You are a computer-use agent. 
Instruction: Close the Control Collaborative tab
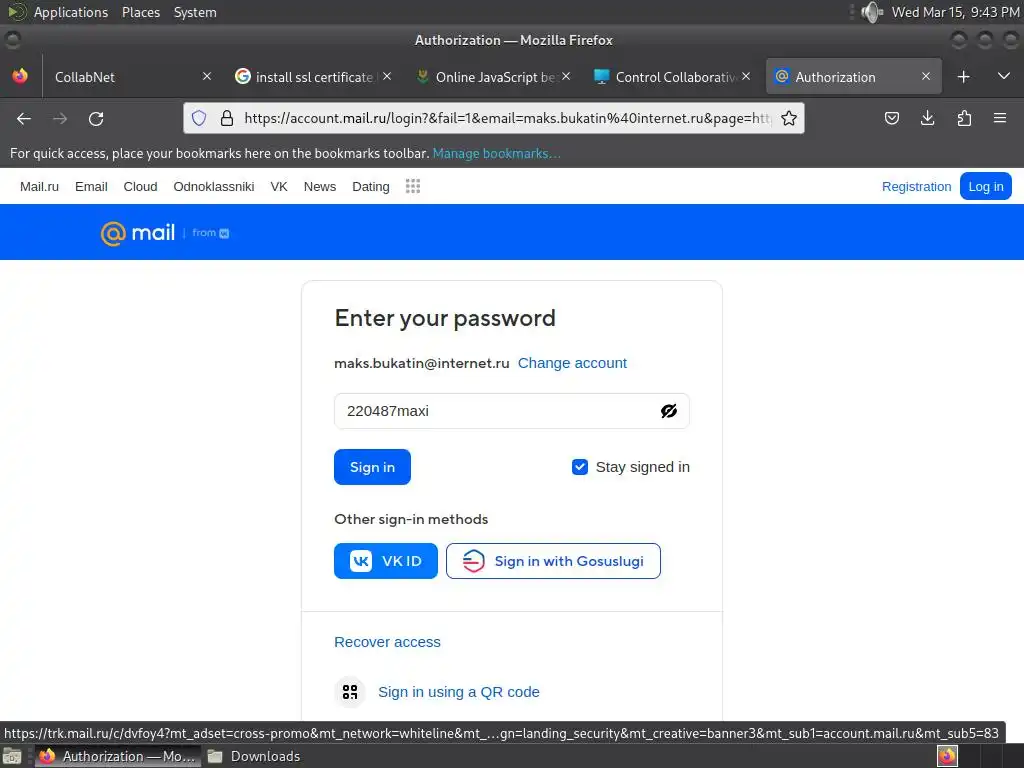coord(746,76)
